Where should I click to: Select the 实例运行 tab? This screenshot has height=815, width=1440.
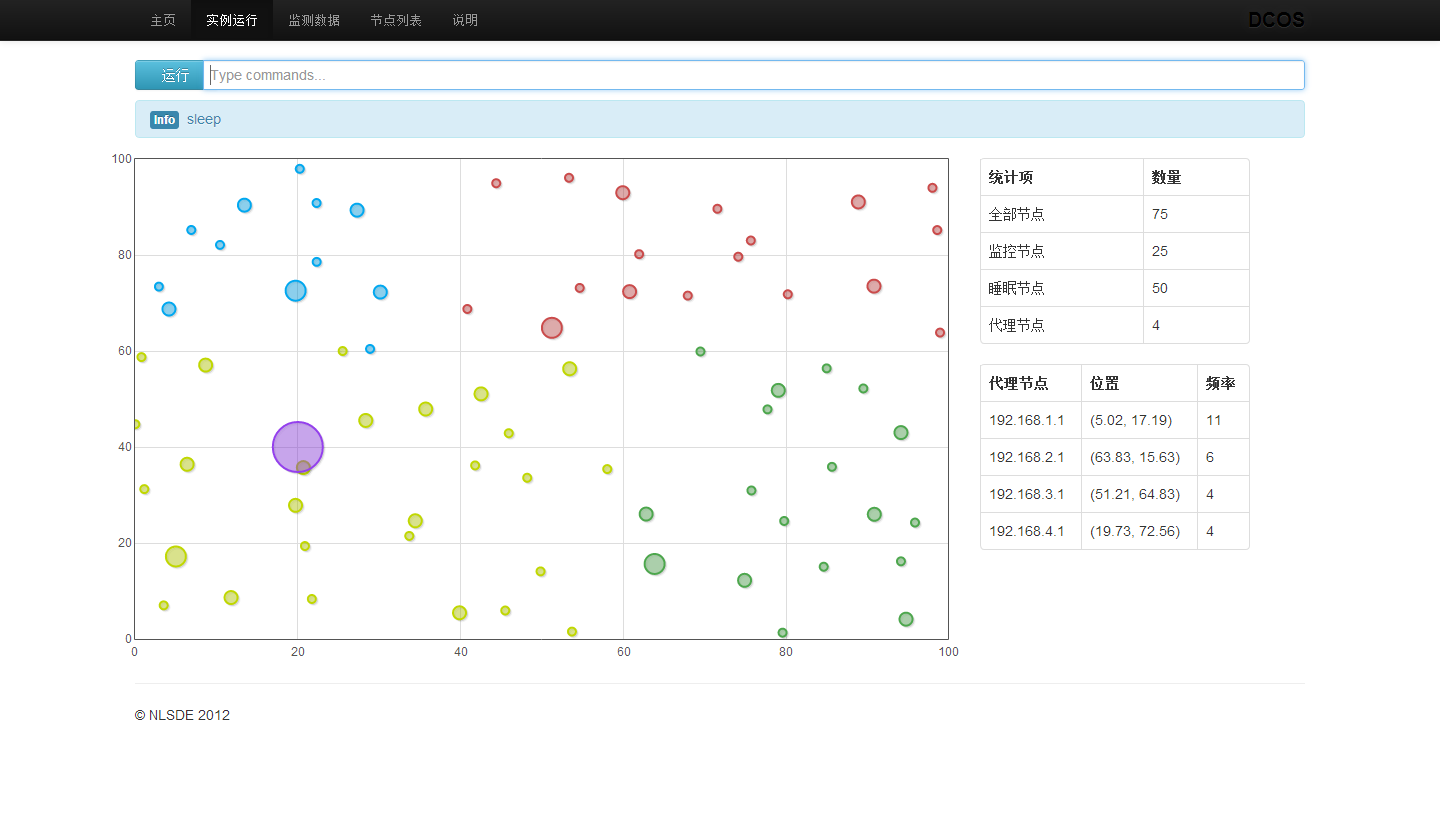(232, 20)
